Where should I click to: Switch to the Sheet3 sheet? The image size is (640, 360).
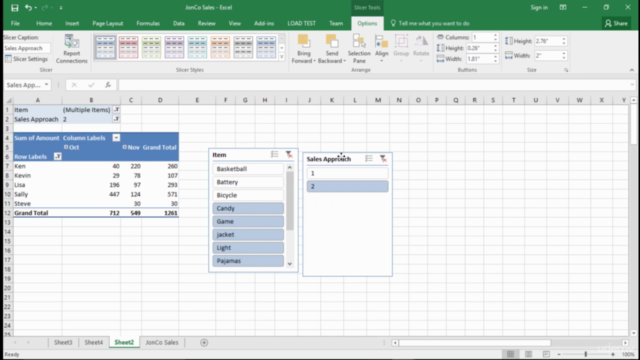click(x=63, y=342)
